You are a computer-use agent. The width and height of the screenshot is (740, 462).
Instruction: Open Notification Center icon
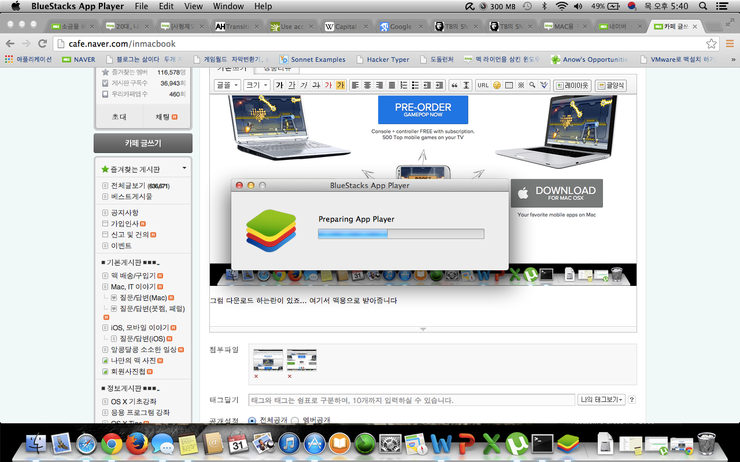pos(722,6)
